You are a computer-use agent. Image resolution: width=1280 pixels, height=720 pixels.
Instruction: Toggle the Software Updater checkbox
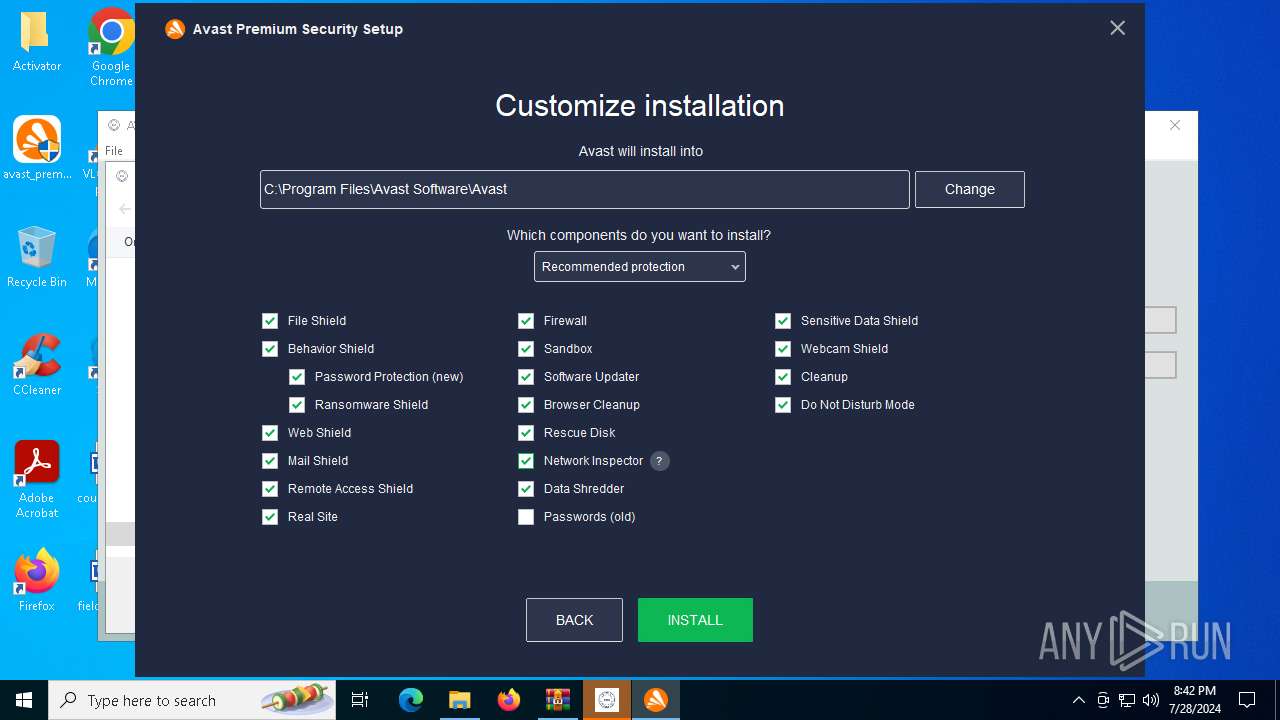pos(526,377)
